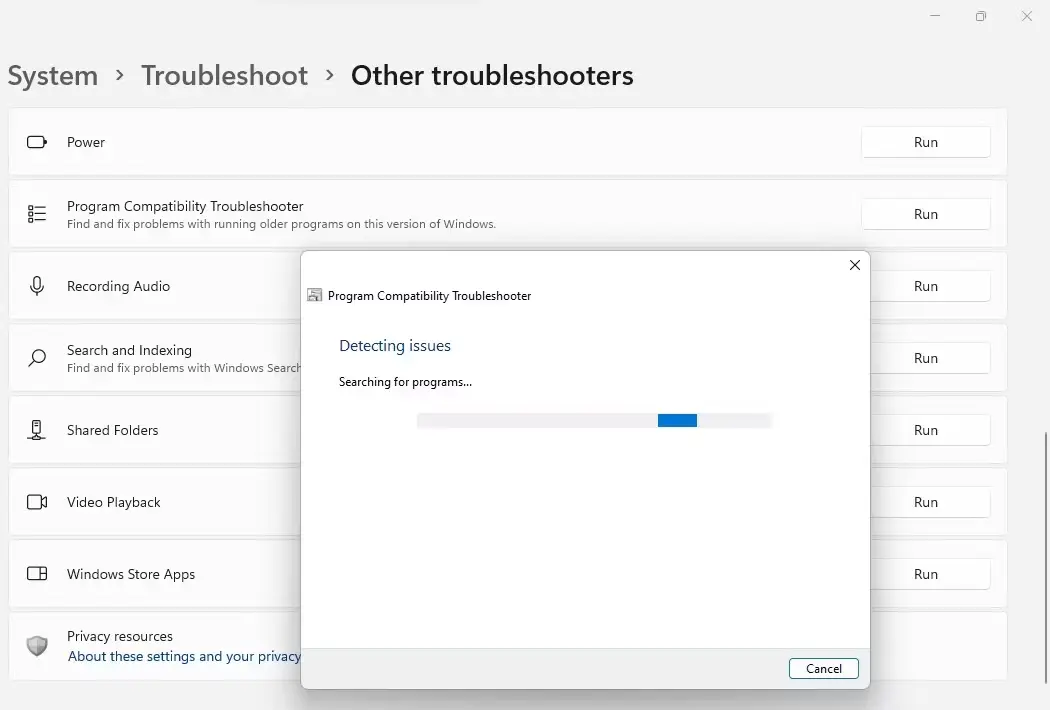Click the detecting issues progress bar
1050x710 pixels.
point(594,420)
